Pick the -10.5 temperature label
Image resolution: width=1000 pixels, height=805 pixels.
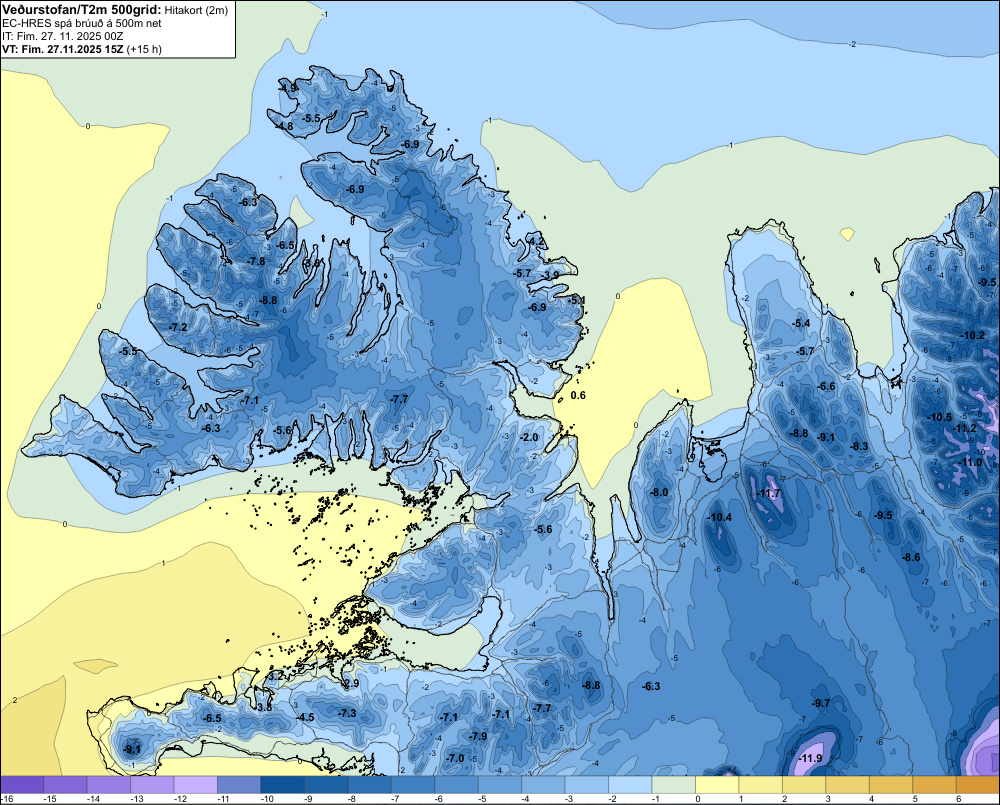(940, 418)
